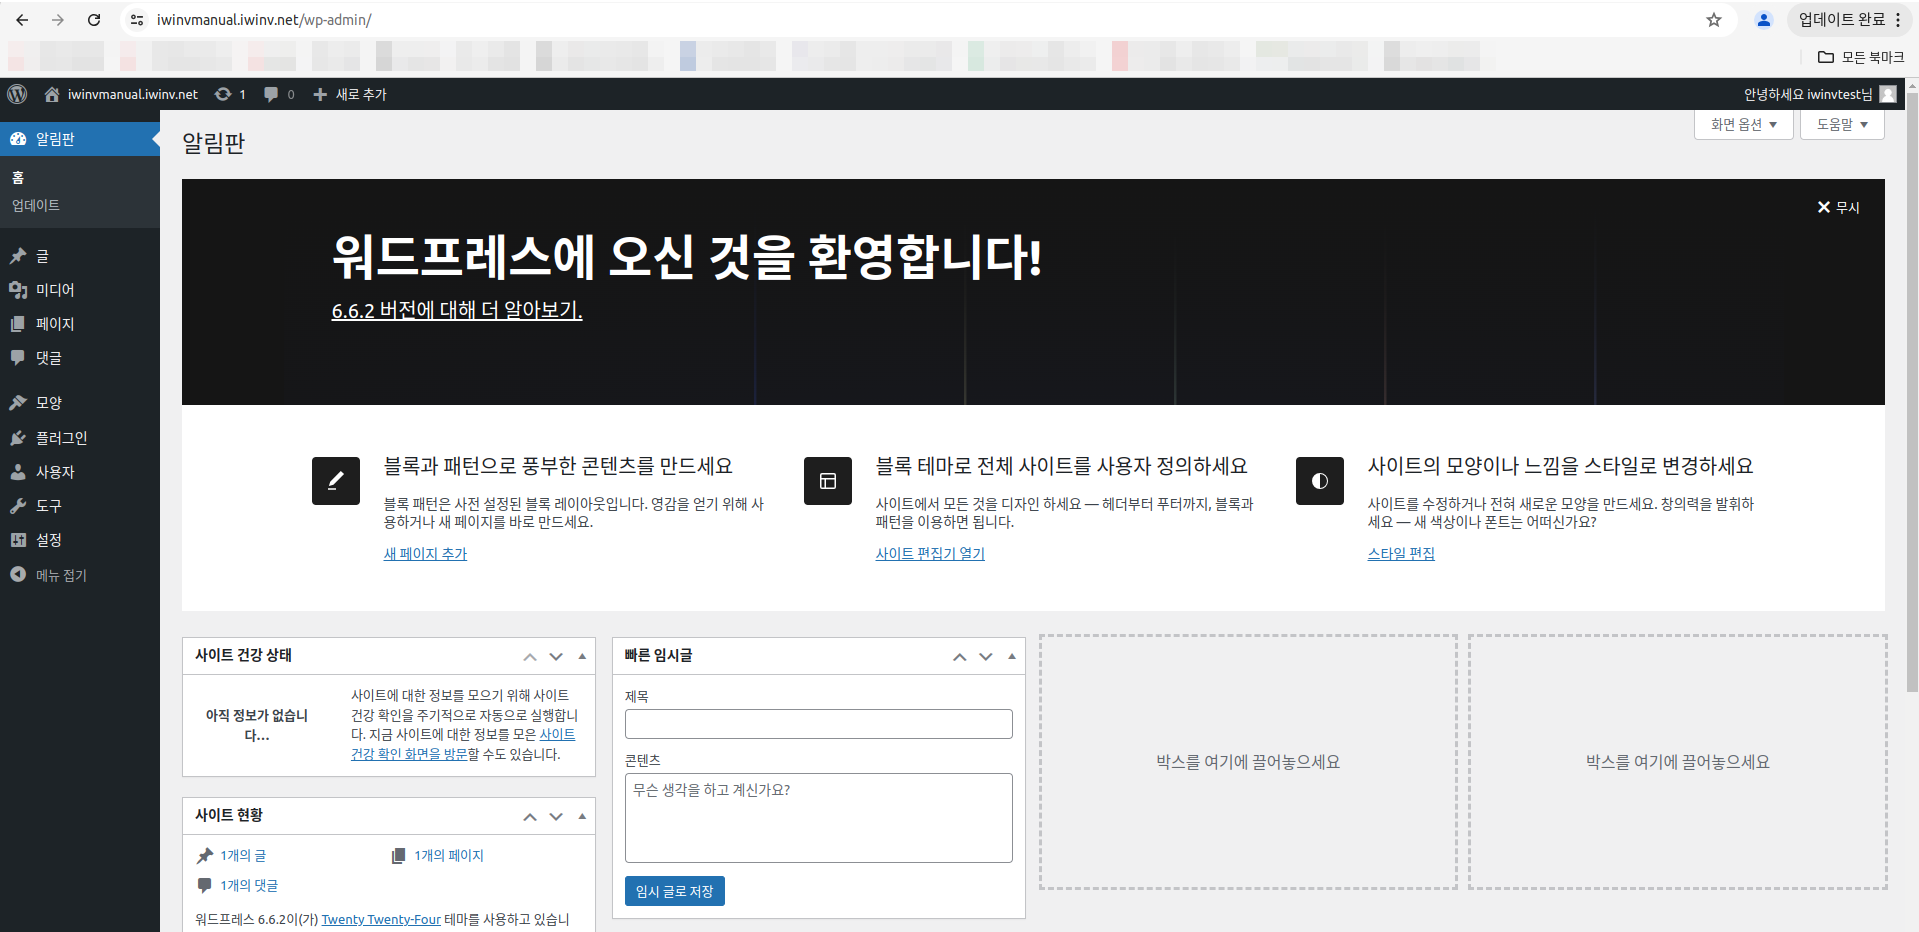
Task: Open the WordPress logo menu
Action: coord(17,94)
